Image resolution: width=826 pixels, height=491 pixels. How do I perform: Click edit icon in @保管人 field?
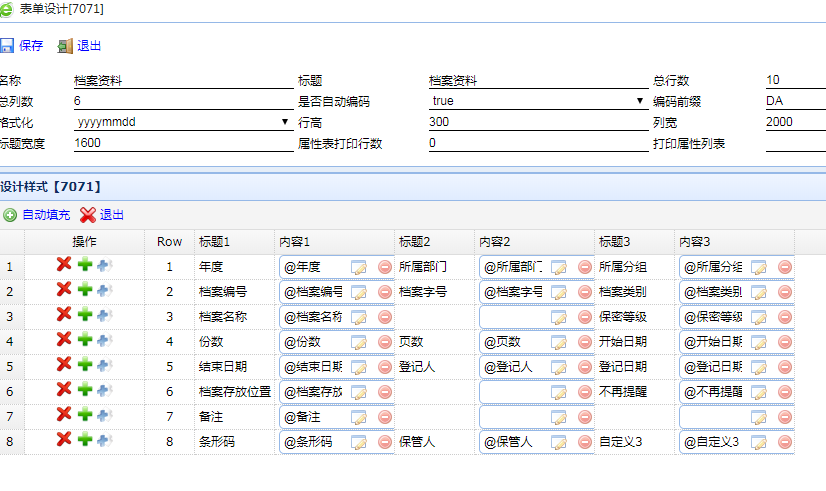pos(559,442)
